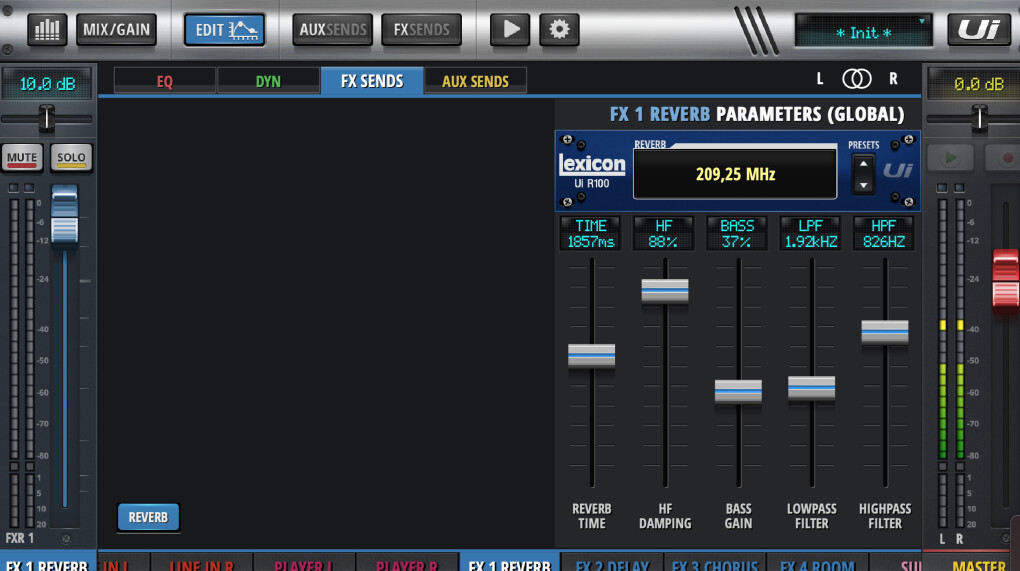Click the Lexicon logo on the reverb unit

(592, 165)
